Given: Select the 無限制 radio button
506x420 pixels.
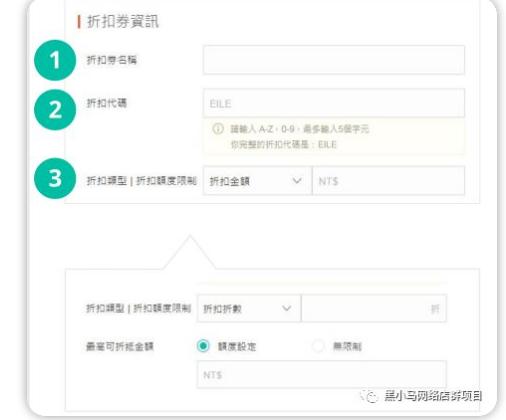Looking at the screenshot, I should (318, 346).
